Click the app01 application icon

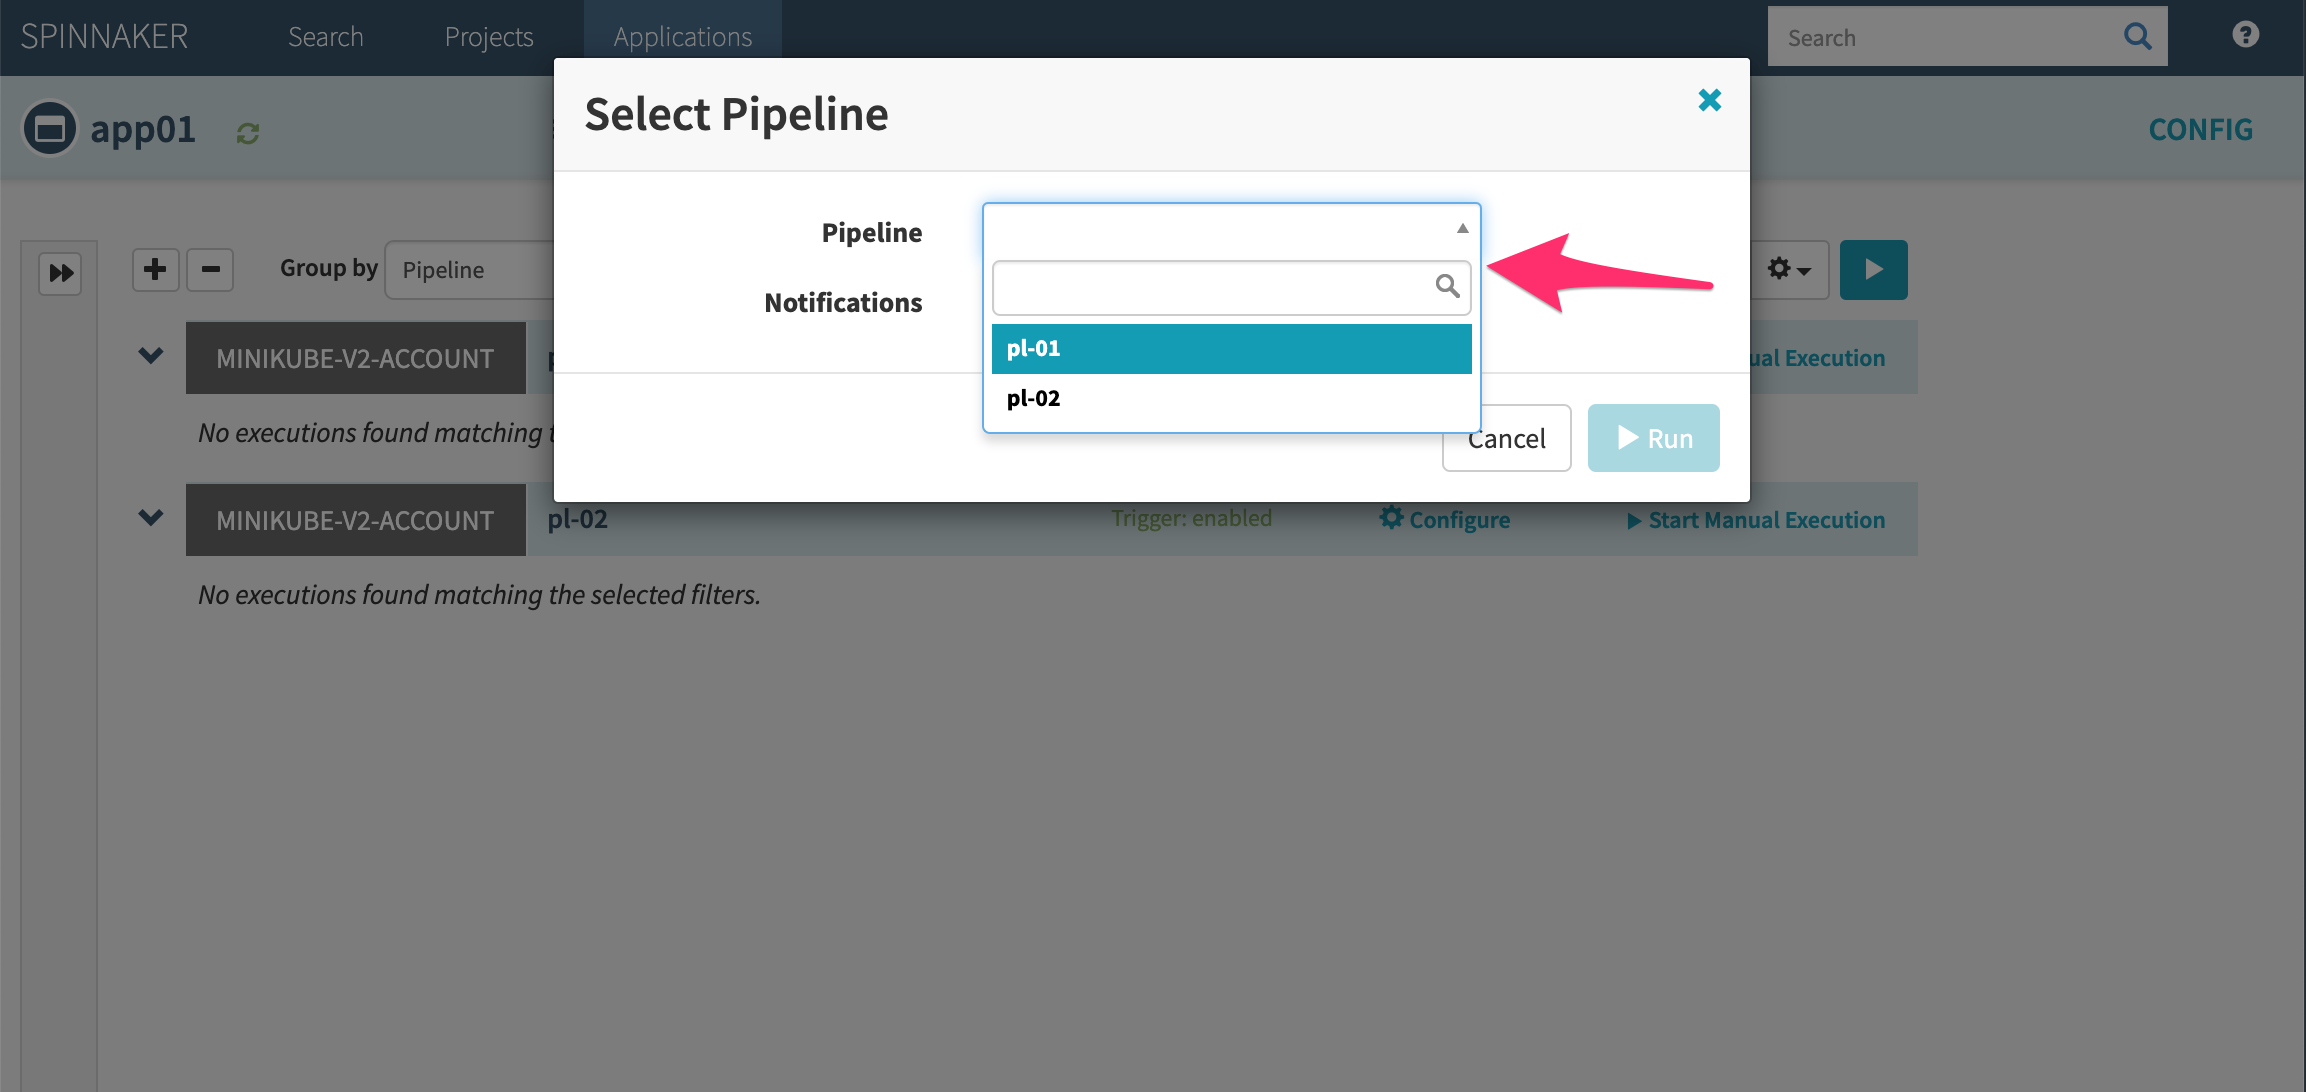[50, 129]
